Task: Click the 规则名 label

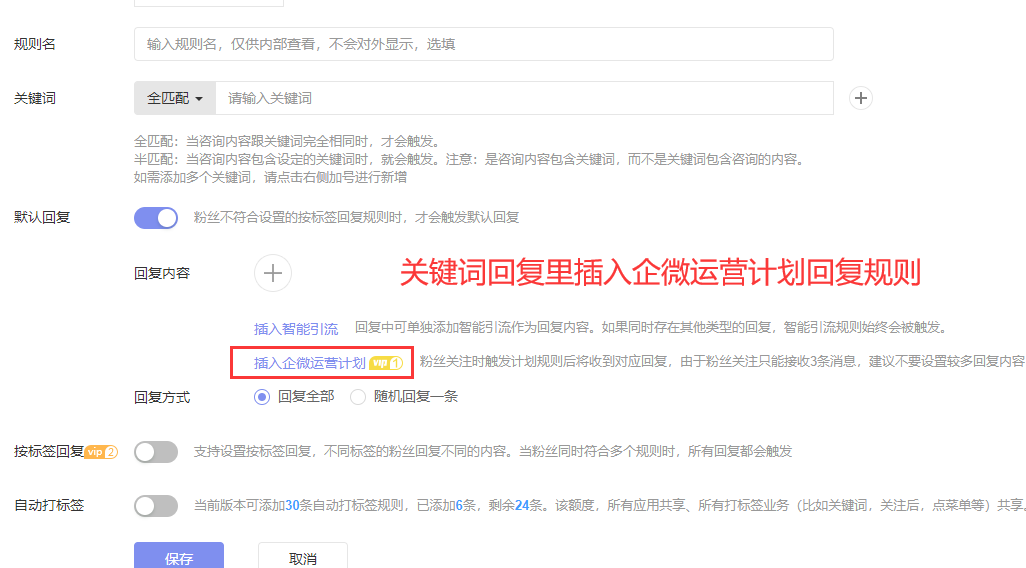Action: 35,44
